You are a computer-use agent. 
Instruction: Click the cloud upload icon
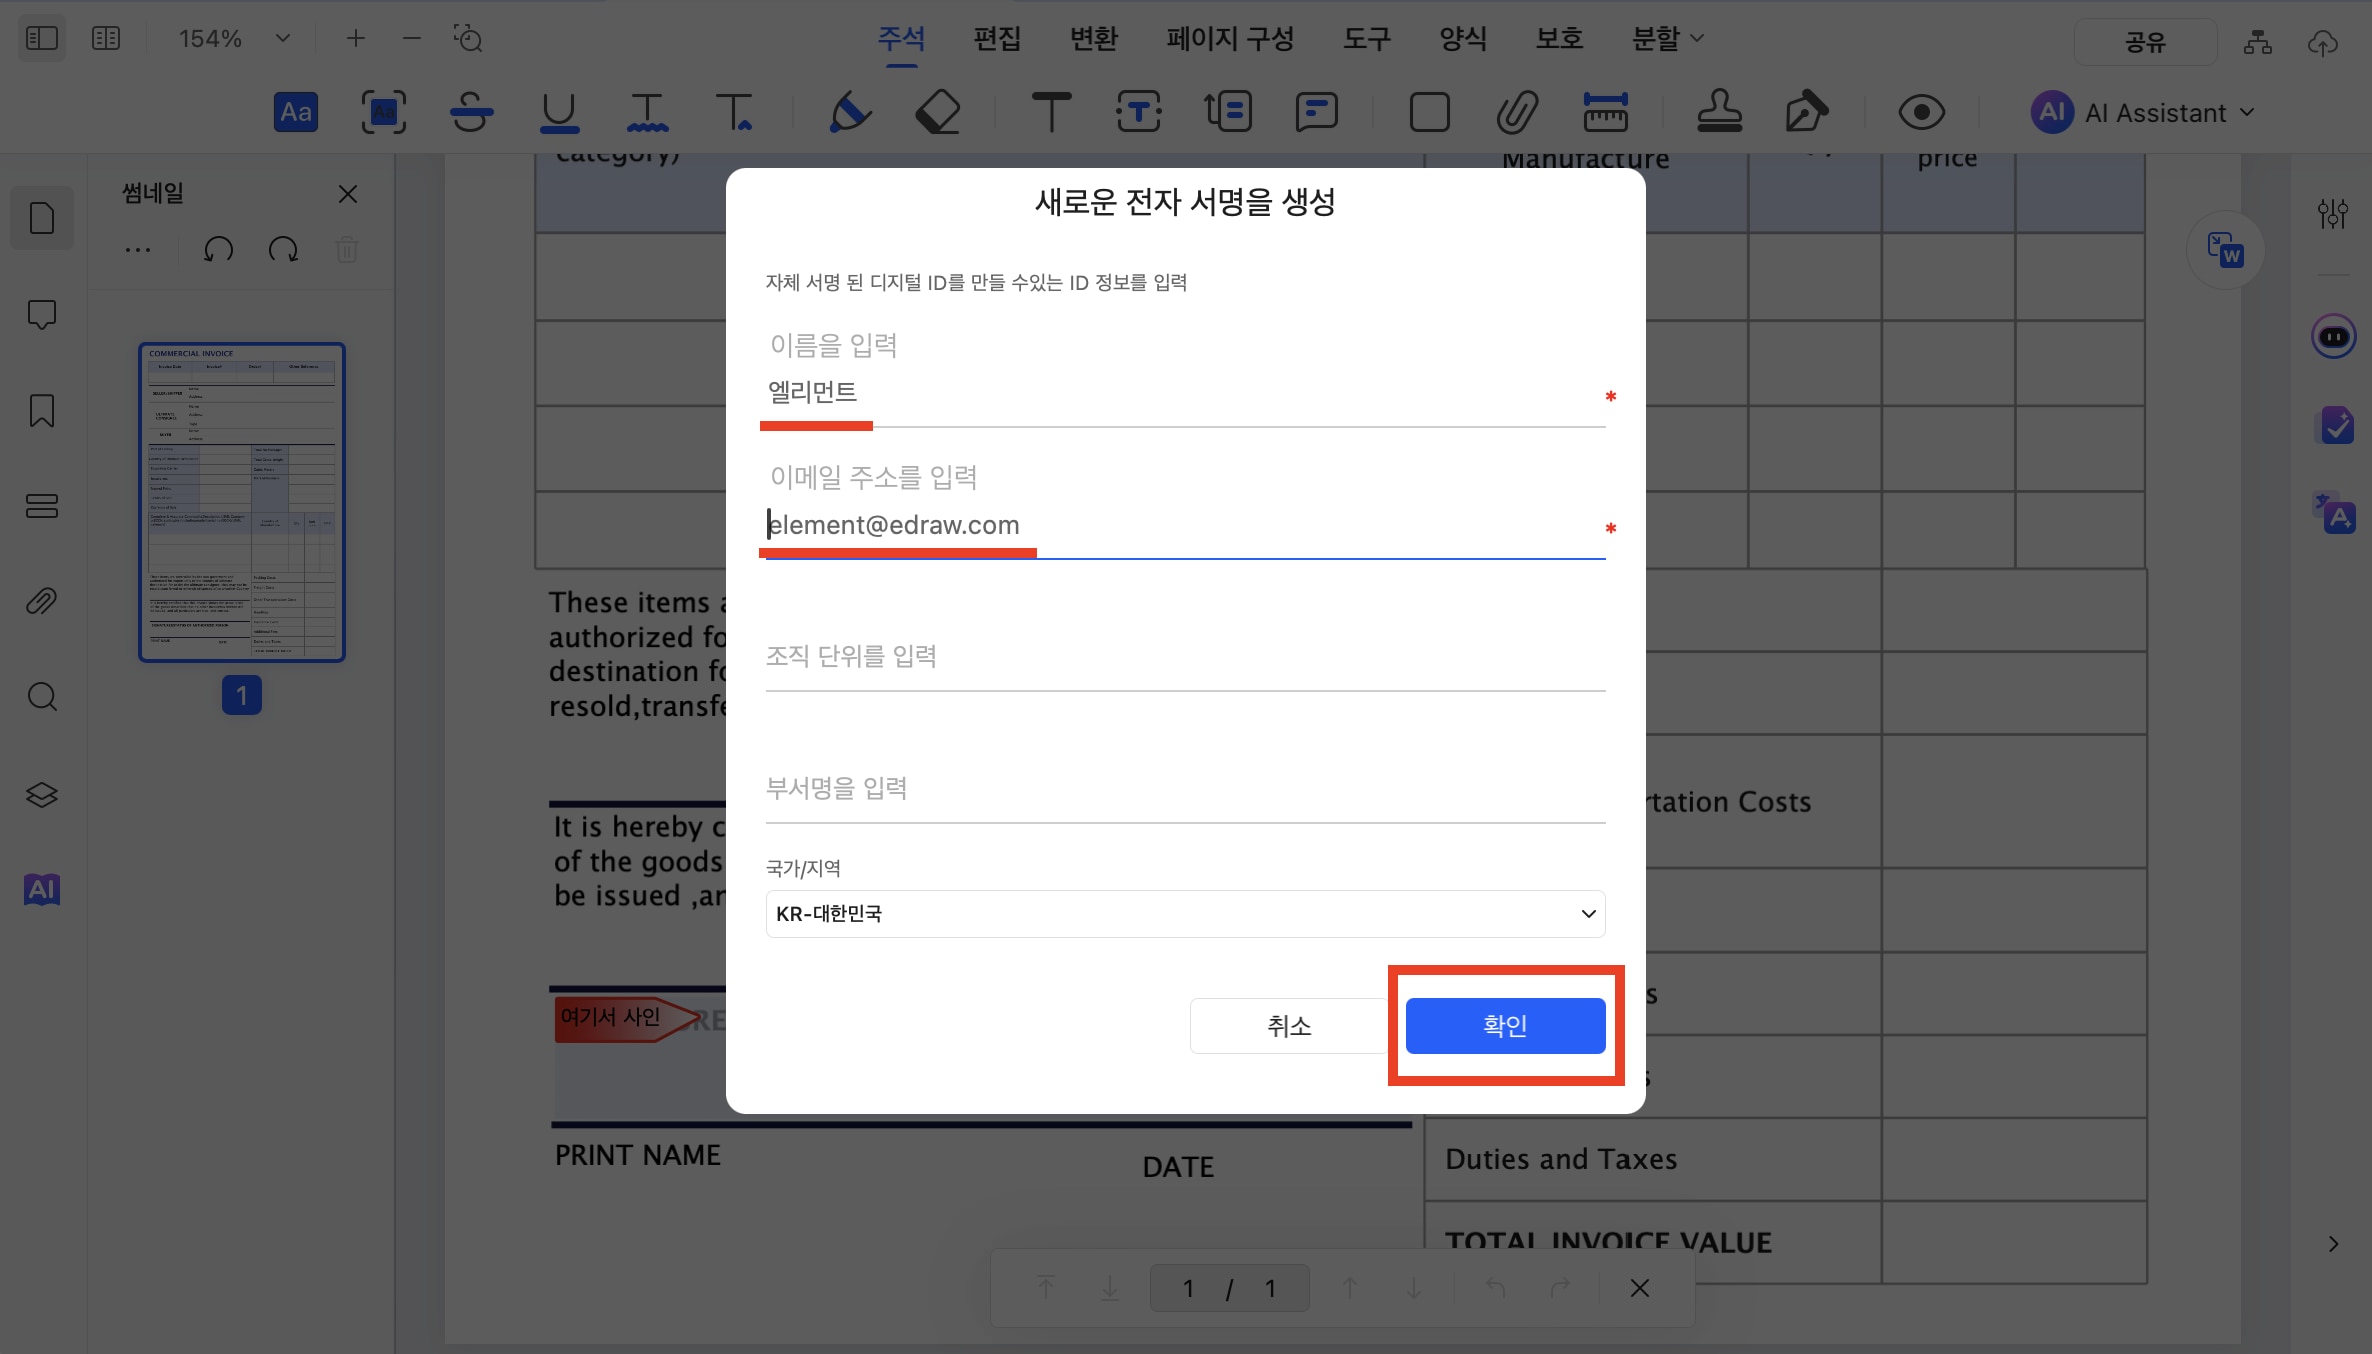tap(2323, 42)
